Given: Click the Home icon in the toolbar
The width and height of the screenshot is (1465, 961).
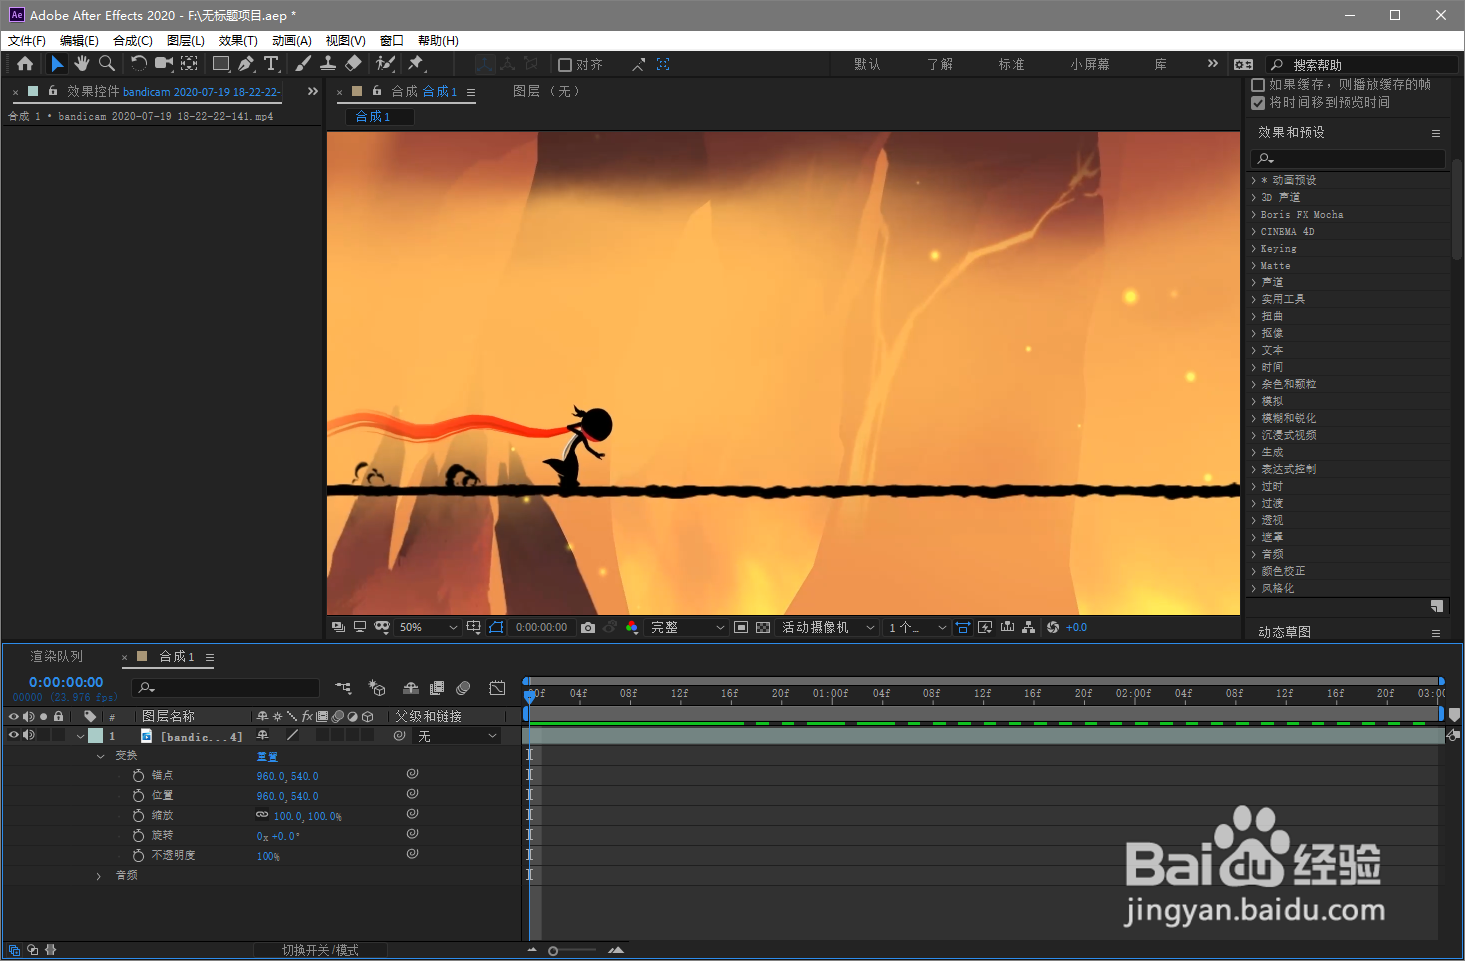Looking at the screenshot, I should tap(25, 64).
